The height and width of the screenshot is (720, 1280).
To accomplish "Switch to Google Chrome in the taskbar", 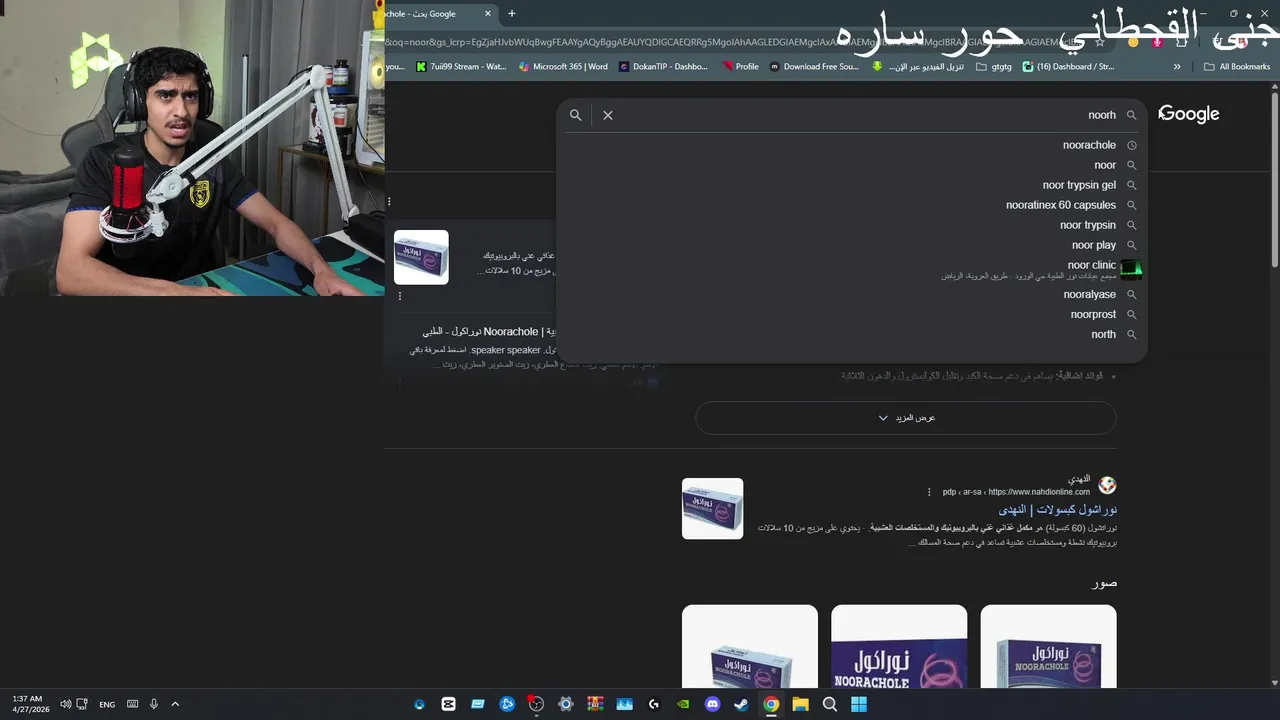I will click(771, 704).
